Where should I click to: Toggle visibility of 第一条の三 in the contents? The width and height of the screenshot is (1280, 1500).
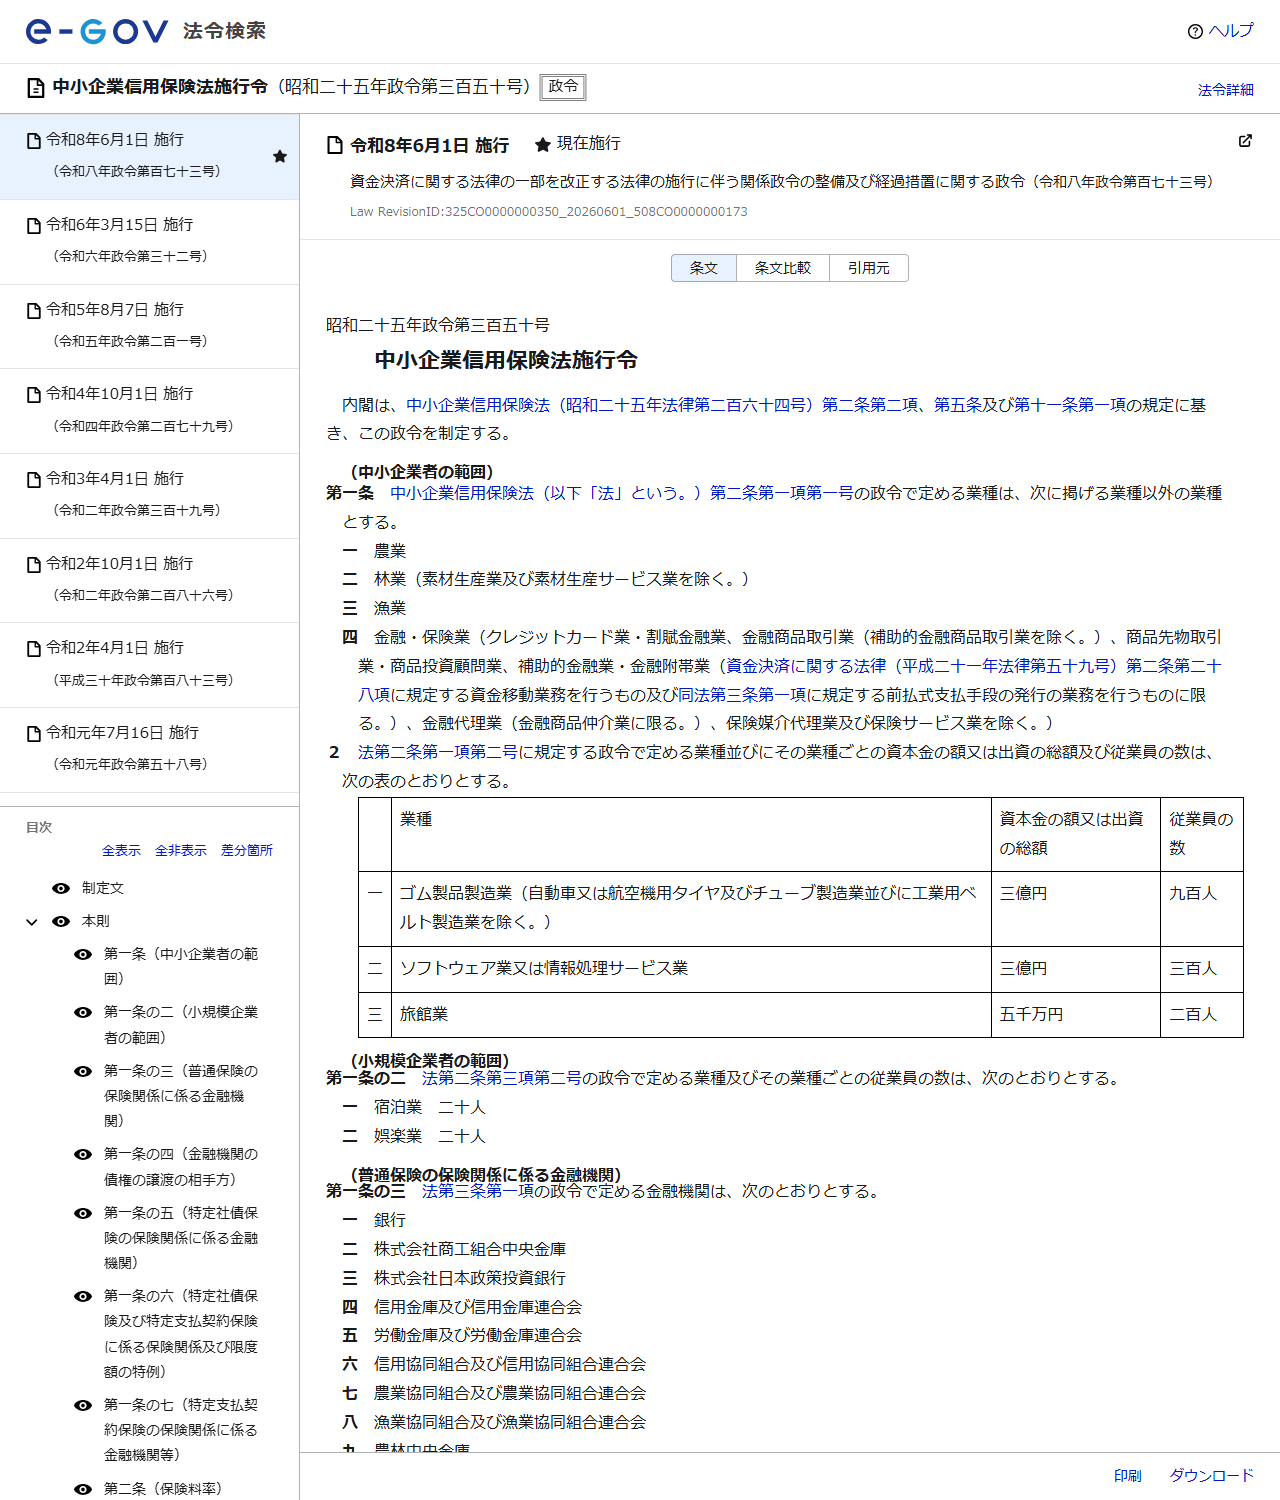[x=83, y=1071]
